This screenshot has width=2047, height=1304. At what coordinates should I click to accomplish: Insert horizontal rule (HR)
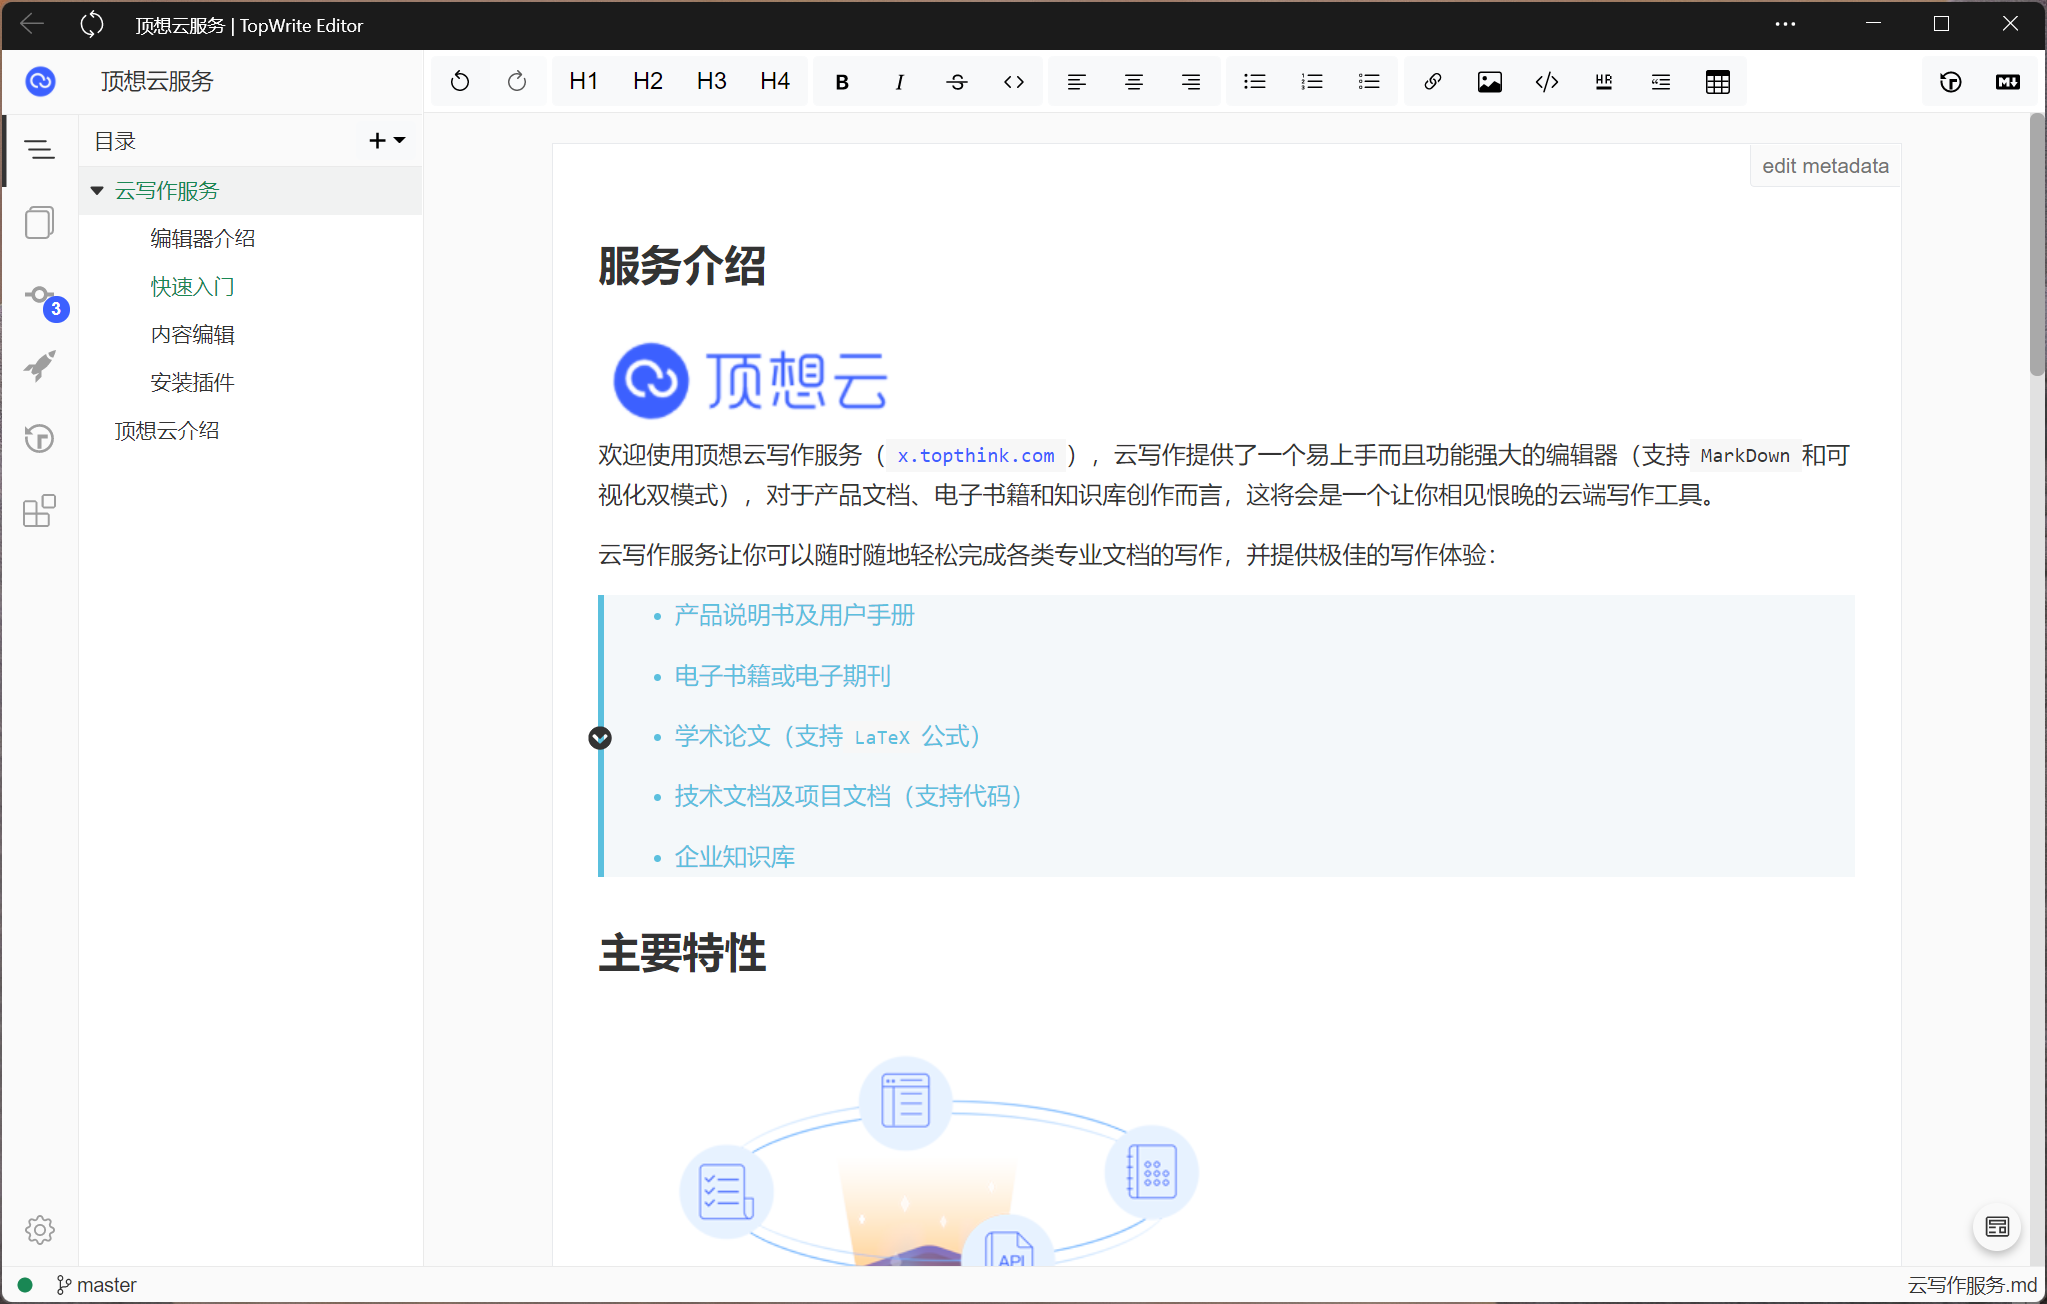(1604, 82)
